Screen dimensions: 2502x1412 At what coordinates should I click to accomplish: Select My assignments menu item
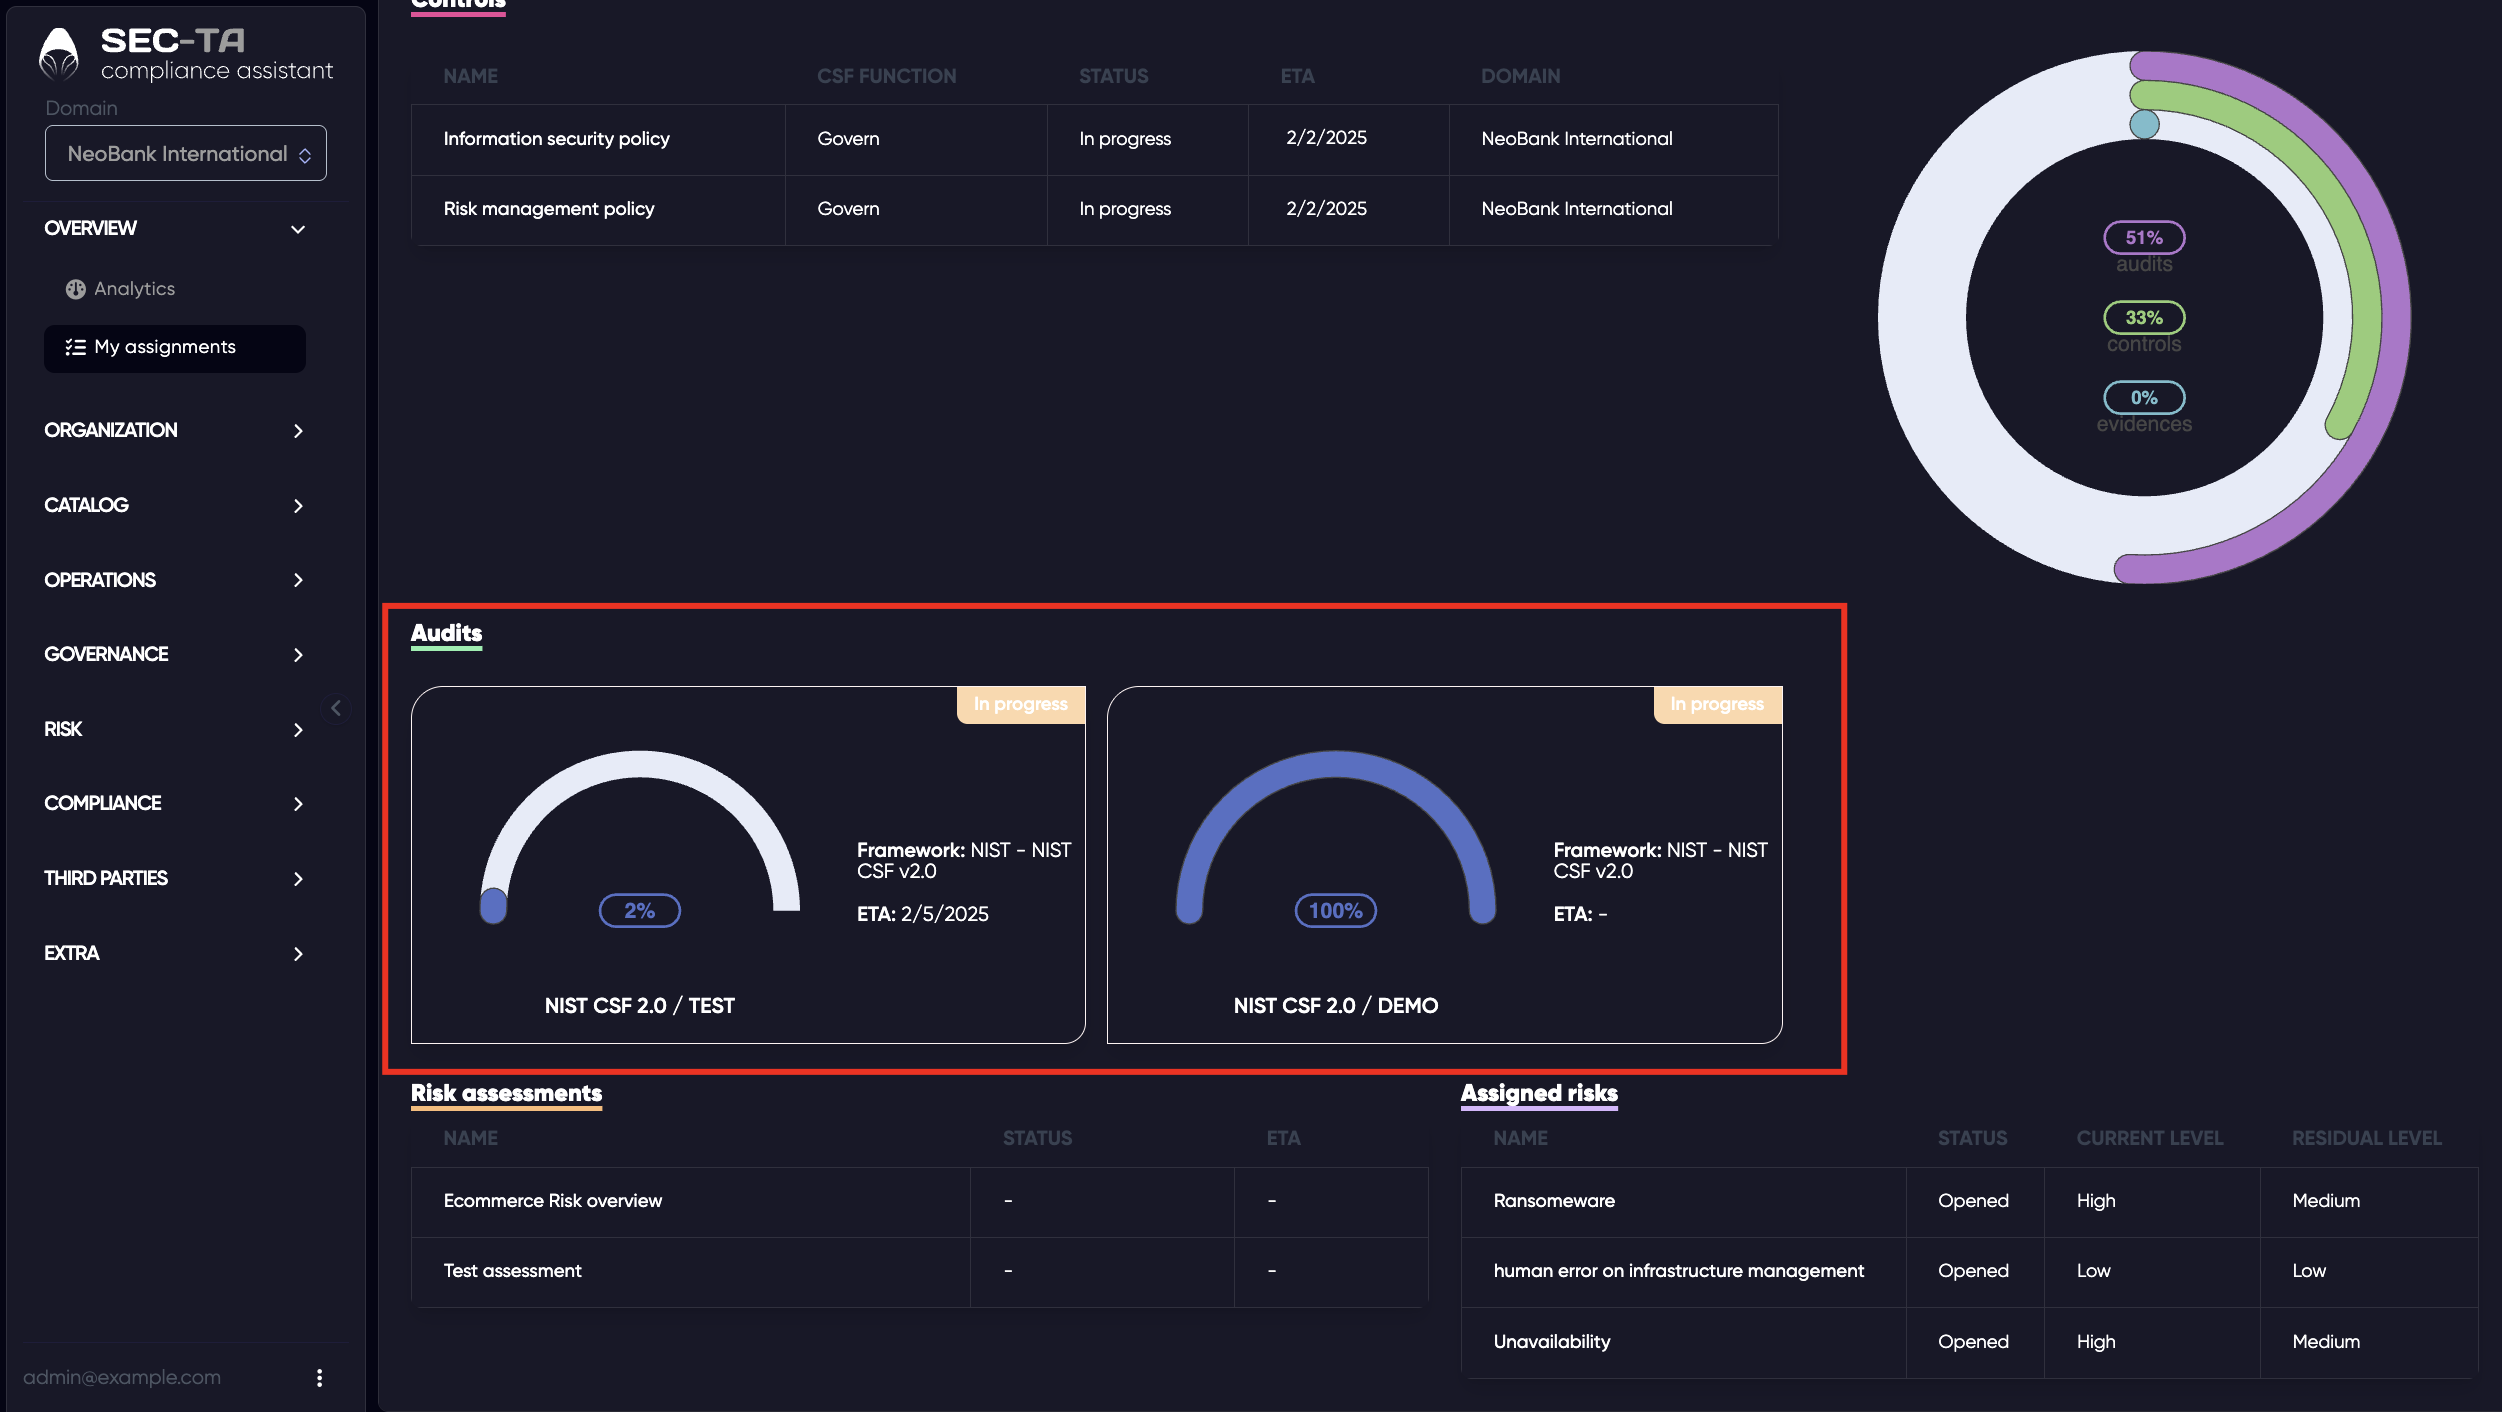point(175,348)
